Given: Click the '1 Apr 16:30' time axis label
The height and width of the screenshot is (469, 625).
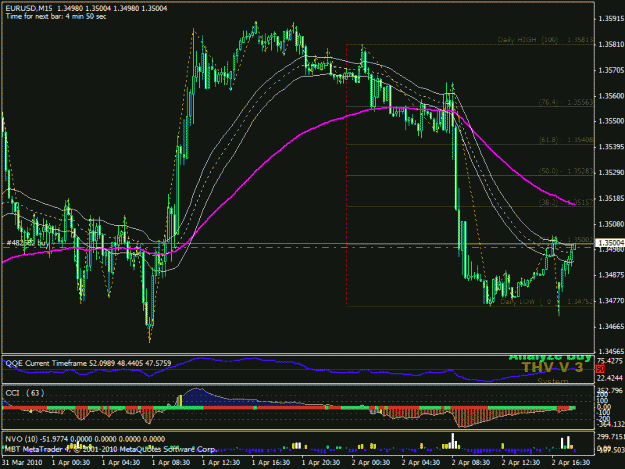Looking at the screenshot, I should click(271, 463).
